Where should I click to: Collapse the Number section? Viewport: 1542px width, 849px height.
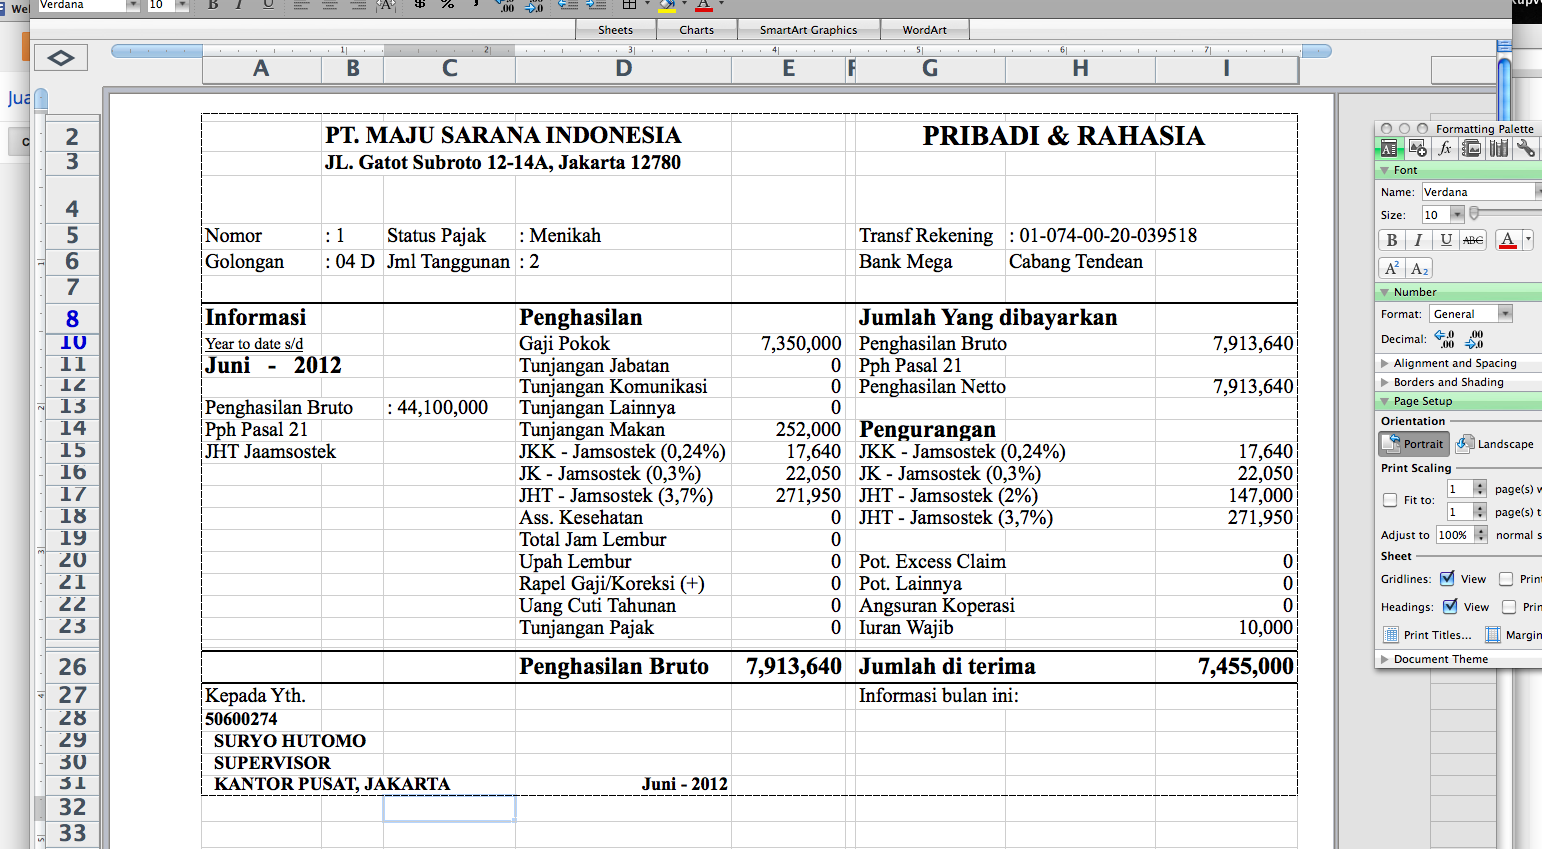[1384, 292]
